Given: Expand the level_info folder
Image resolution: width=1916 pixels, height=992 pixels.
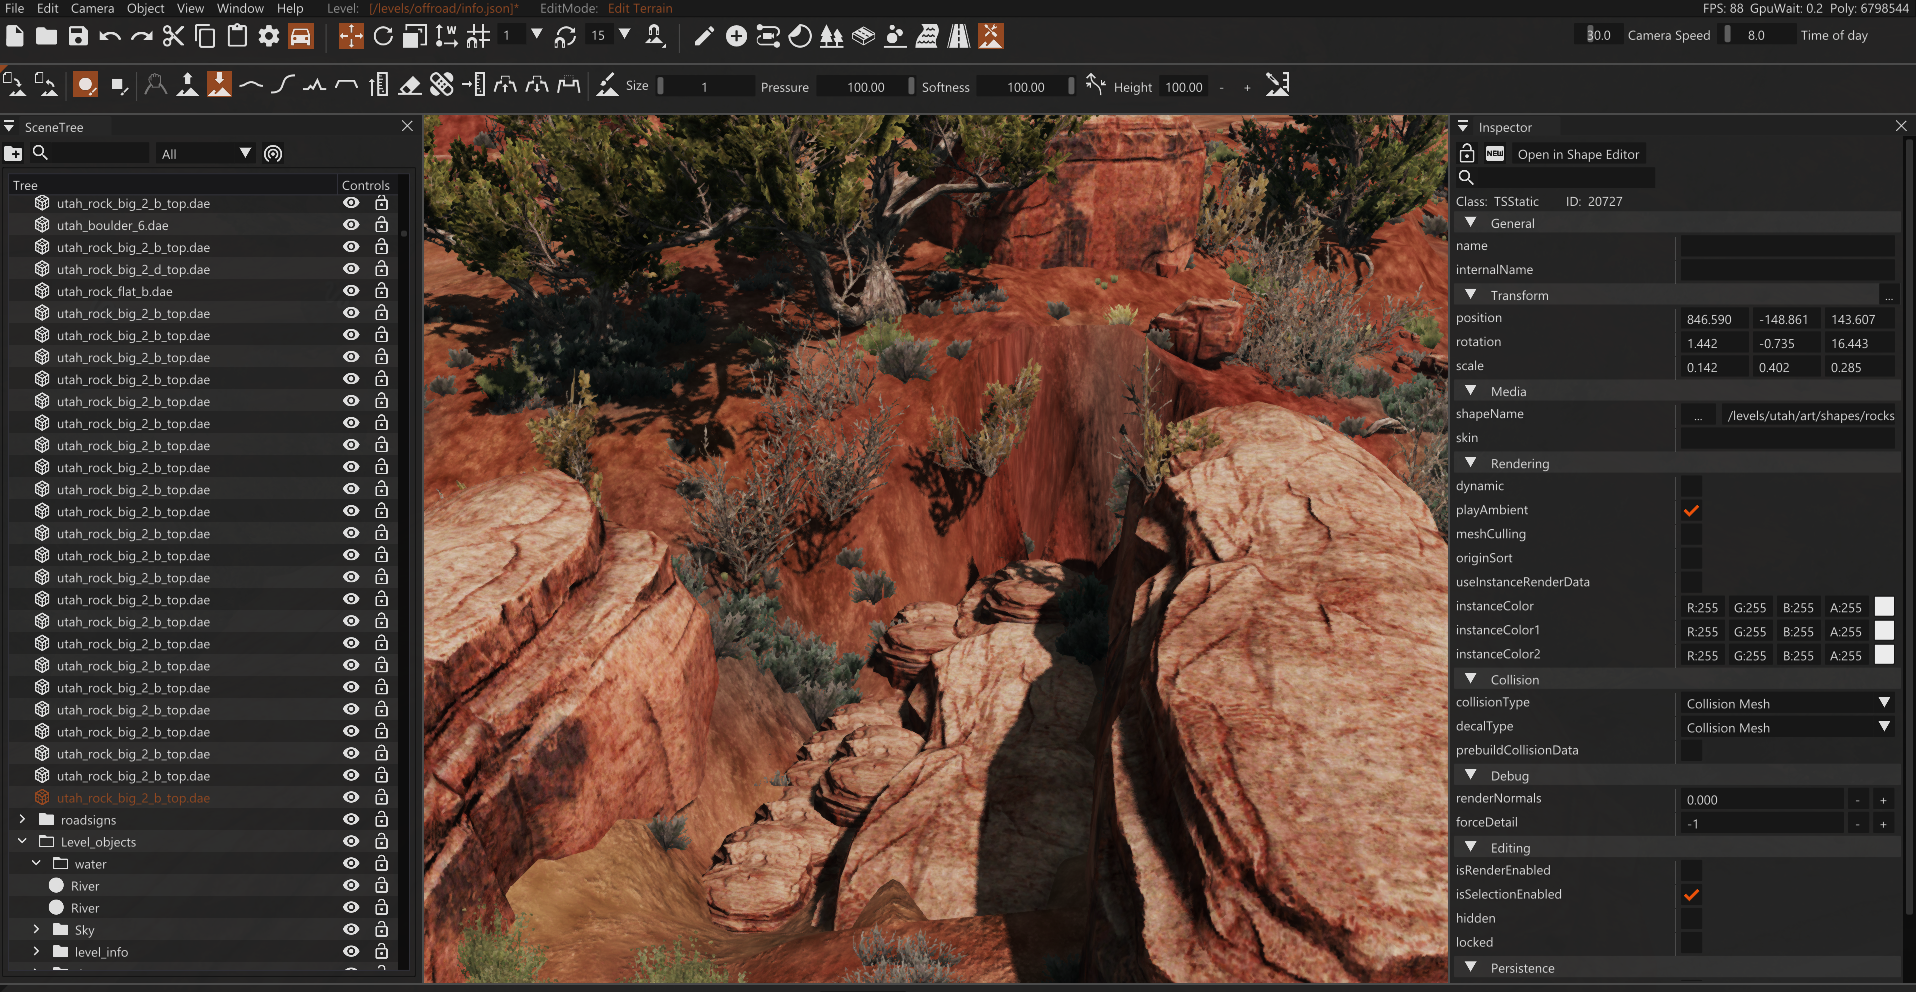Looking at the screenshot, I should (36, 951).
